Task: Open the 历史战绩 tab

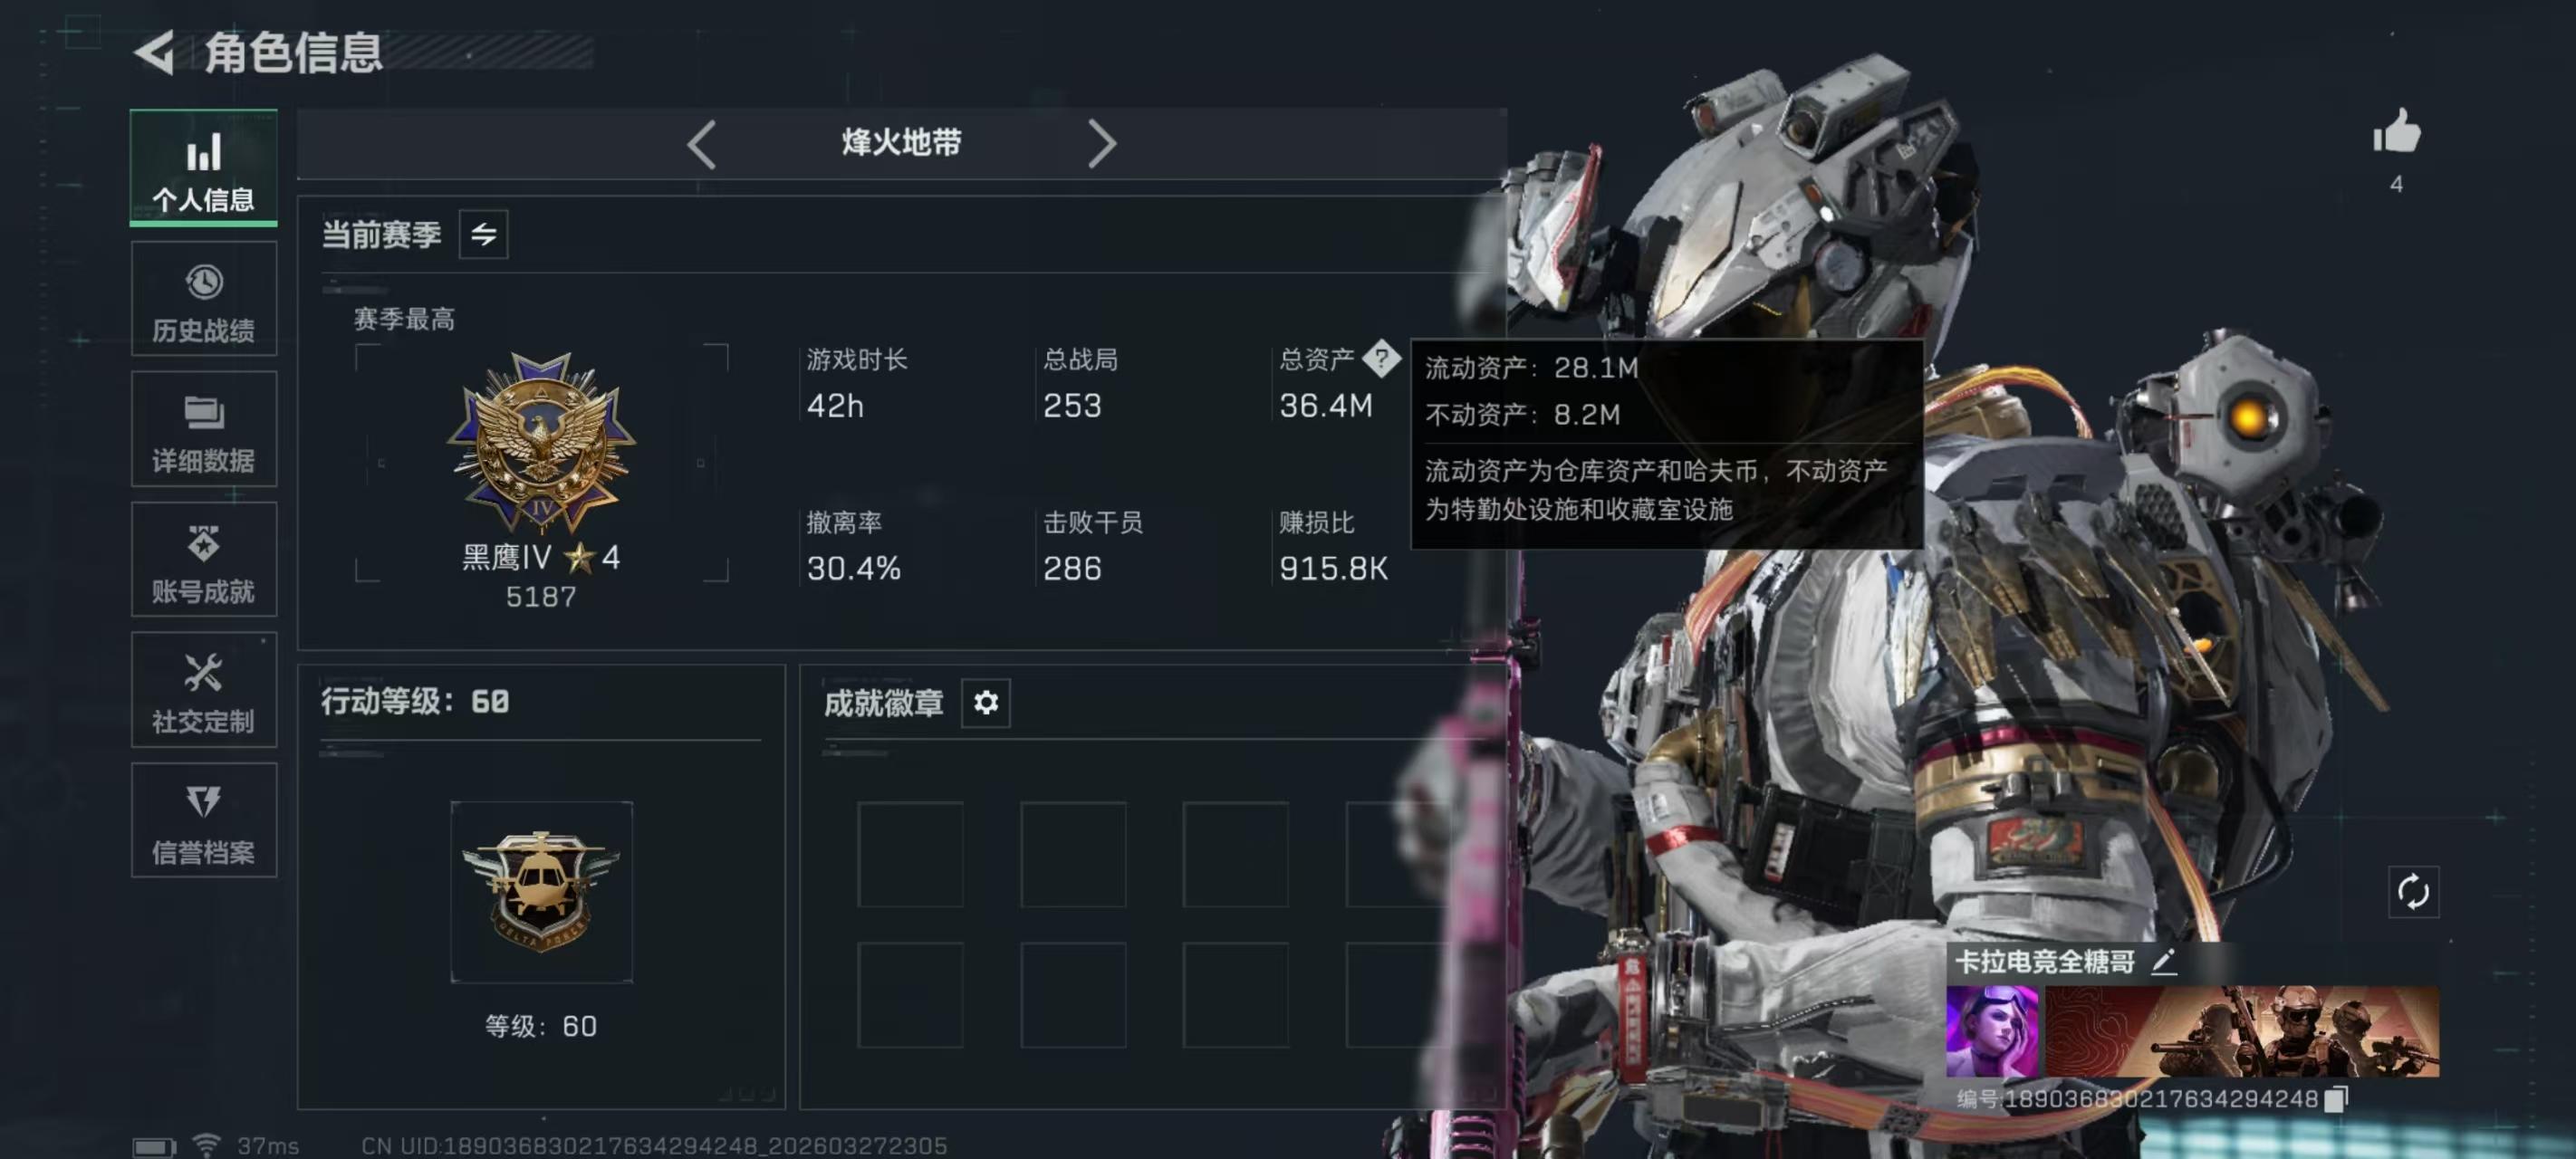Action: click(203, 299)
